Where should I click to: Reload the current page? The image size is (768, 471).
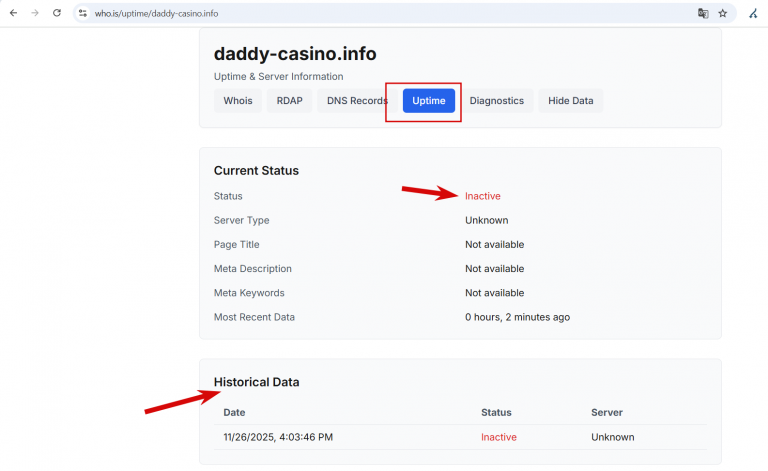click(x=57, y=13)
